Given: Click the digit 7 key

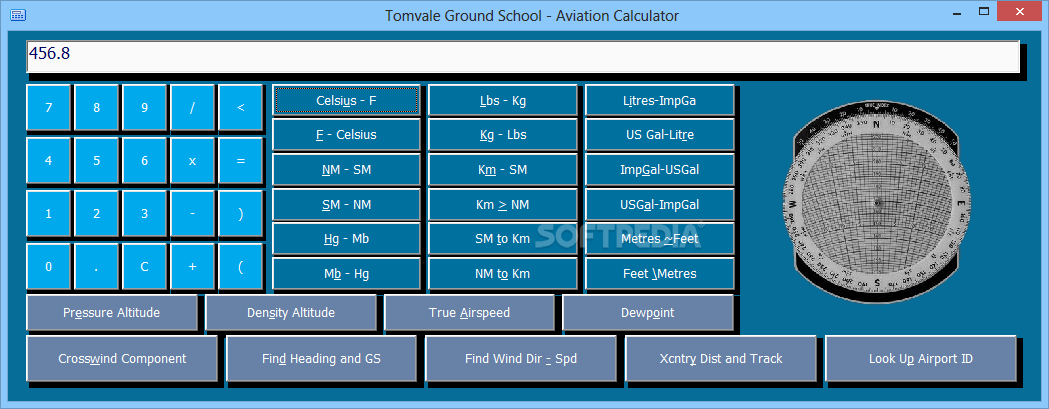Looking at the screenshot, I should coord(48,107).
